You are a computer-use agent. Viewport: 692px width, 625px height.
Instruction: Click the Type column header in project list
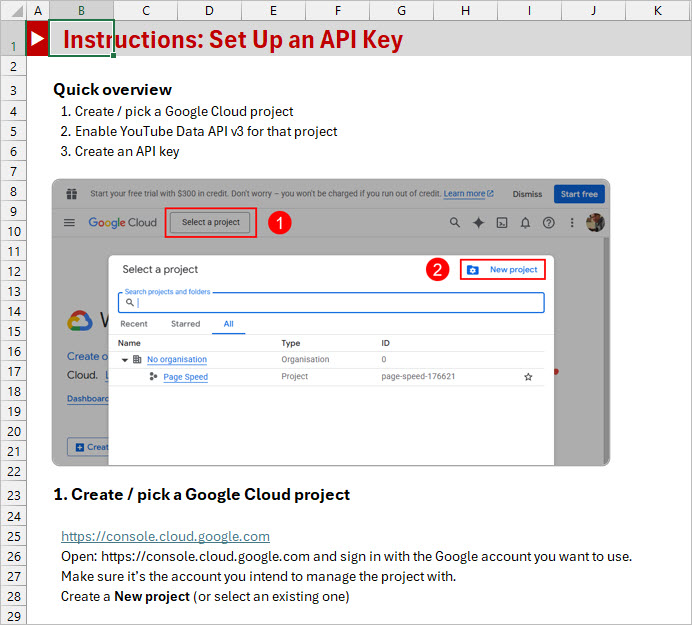(290, 343)
